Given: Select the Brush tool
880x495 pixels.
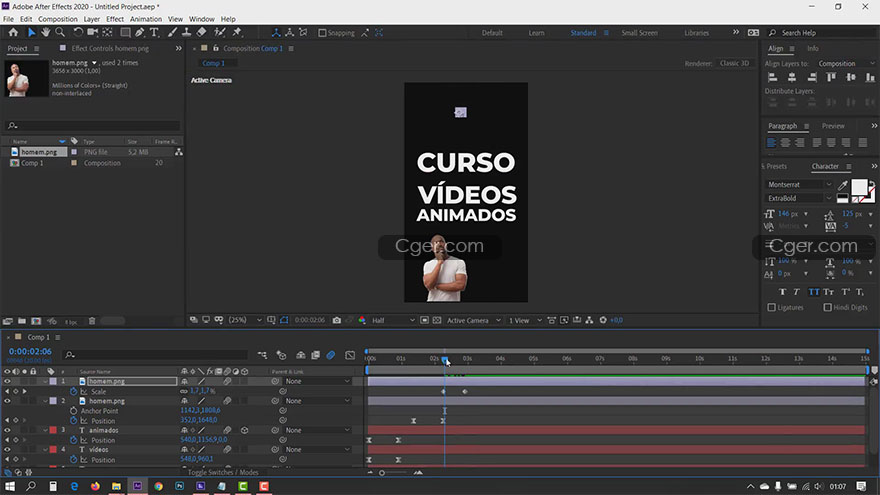Looking at the screenshot, I should [172, 33].
